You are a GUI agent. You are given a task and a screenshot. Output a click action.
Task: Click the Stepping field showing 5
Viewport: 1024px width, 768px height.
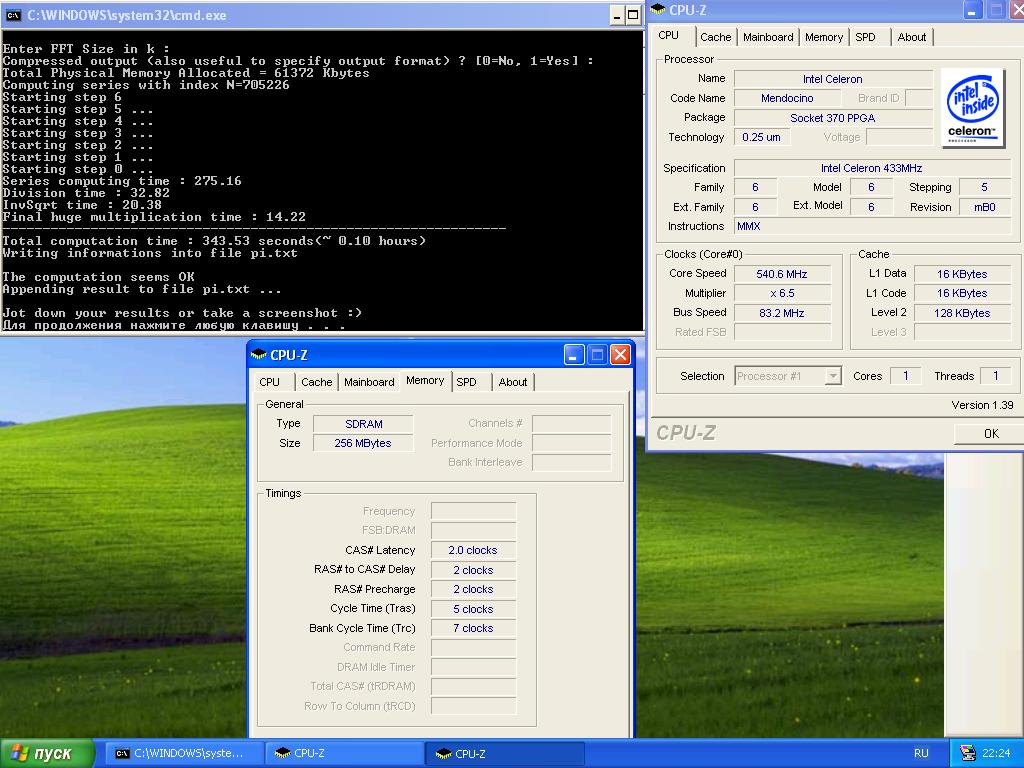984,187
